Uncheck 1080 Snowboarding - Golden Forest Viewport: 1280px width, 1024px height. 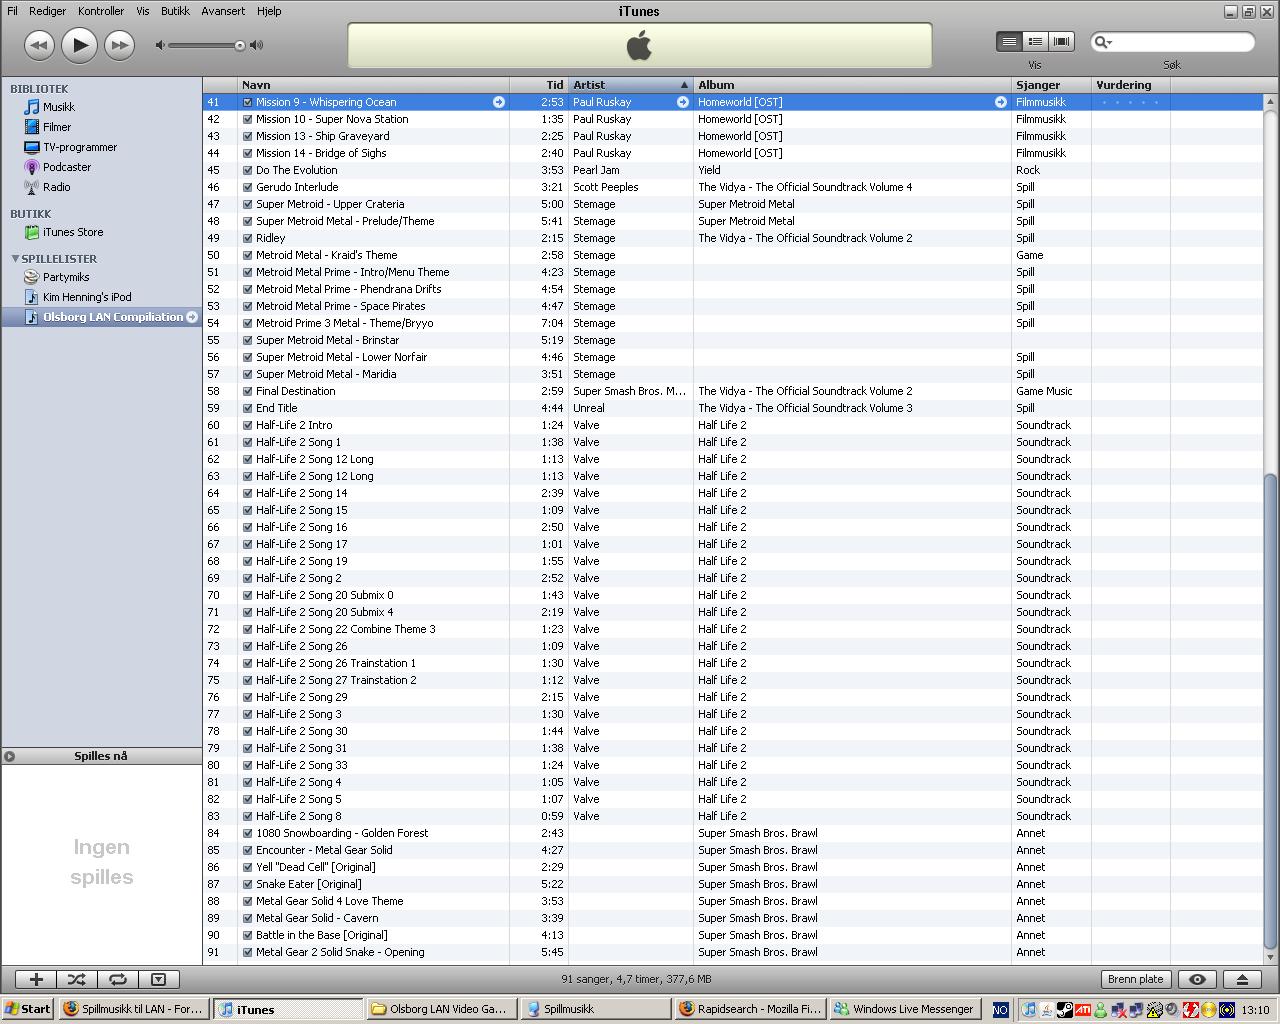pos(247,833)
